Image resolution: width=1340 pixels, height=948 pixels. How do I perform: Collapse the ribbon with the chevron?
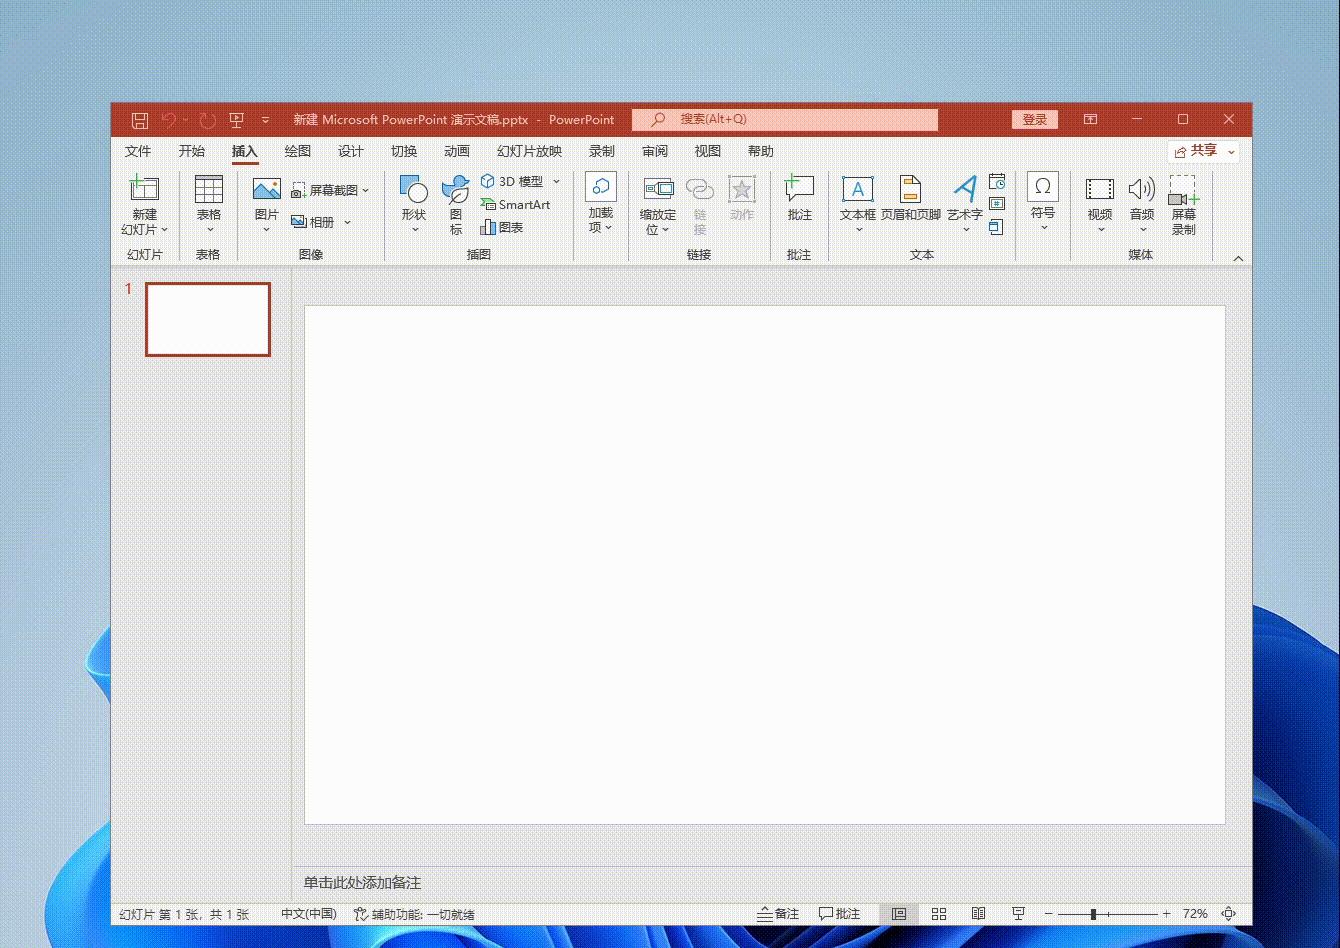(1238, 258)
